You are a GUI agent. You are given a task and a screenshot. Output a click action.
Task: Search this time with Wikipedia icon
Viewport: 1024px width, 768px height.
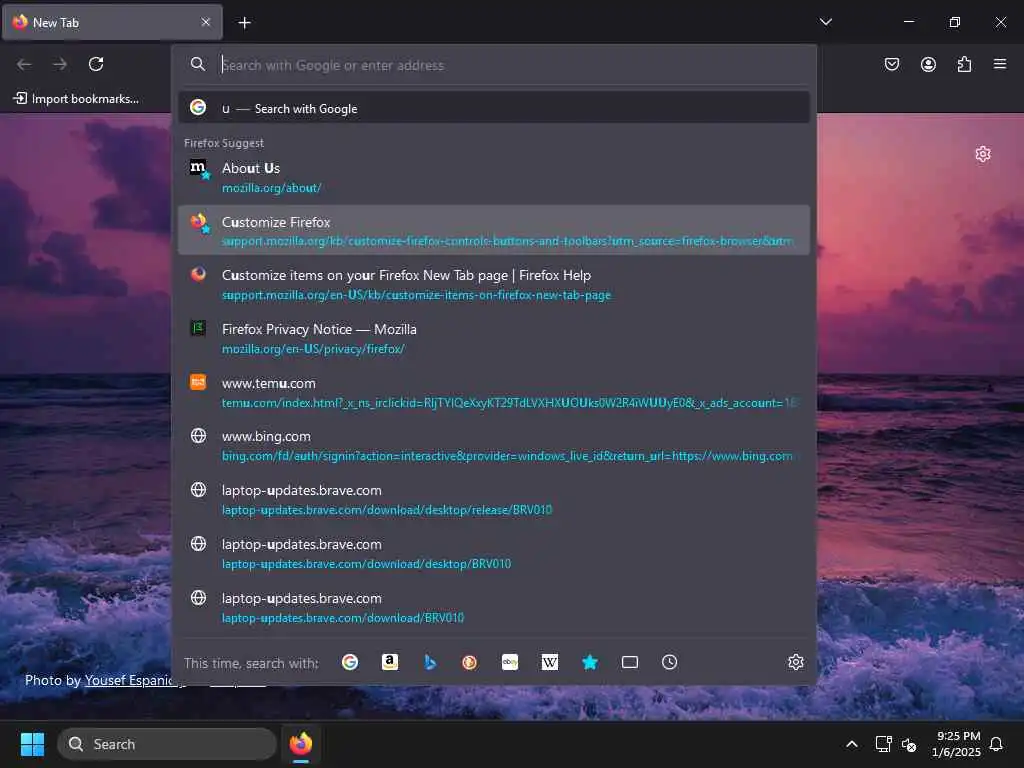pos(550,662)
